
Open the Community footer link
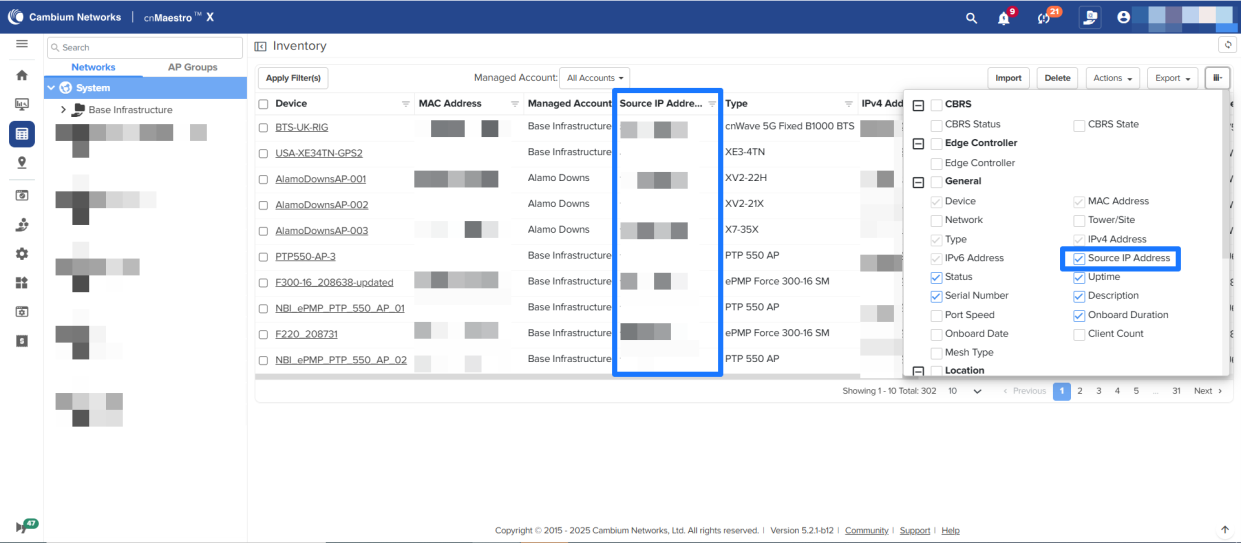point(866,530)
